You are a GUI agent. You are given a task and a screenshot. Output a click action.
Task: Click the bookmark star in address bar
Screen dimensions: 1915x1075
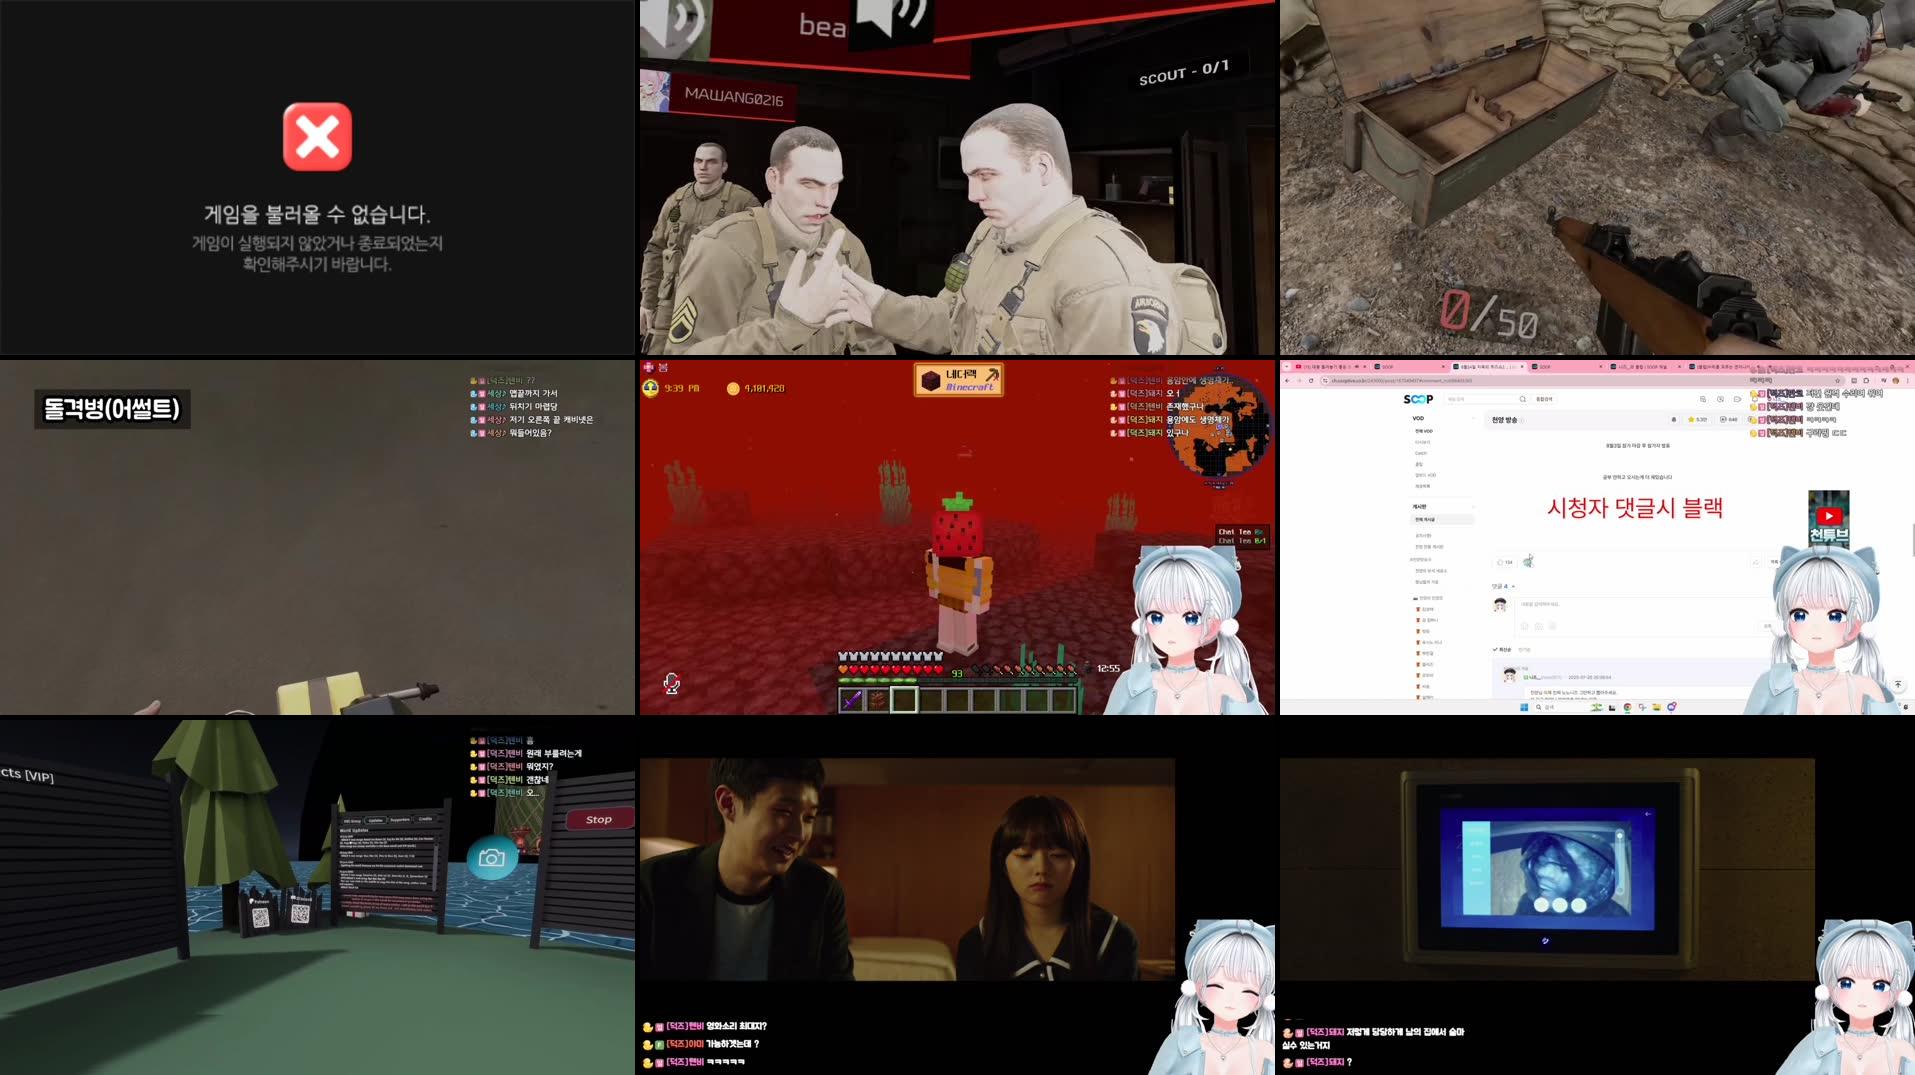click(1837, 380)
